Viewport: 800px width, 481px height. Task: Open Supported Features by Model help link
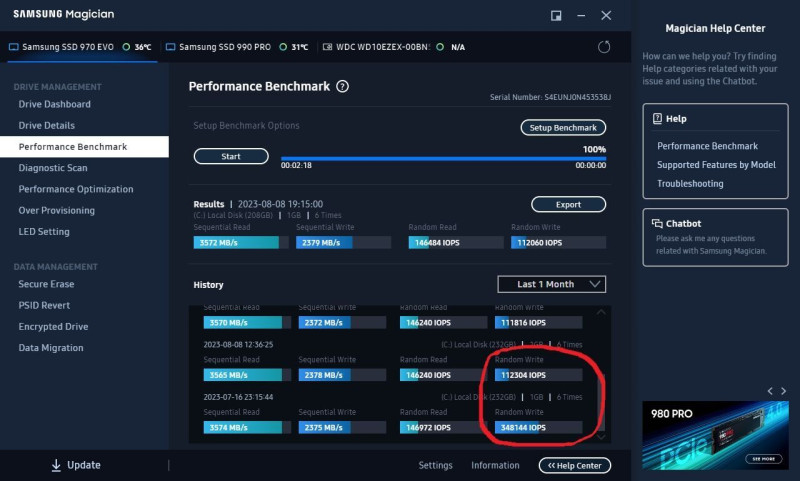pos(716,165)
